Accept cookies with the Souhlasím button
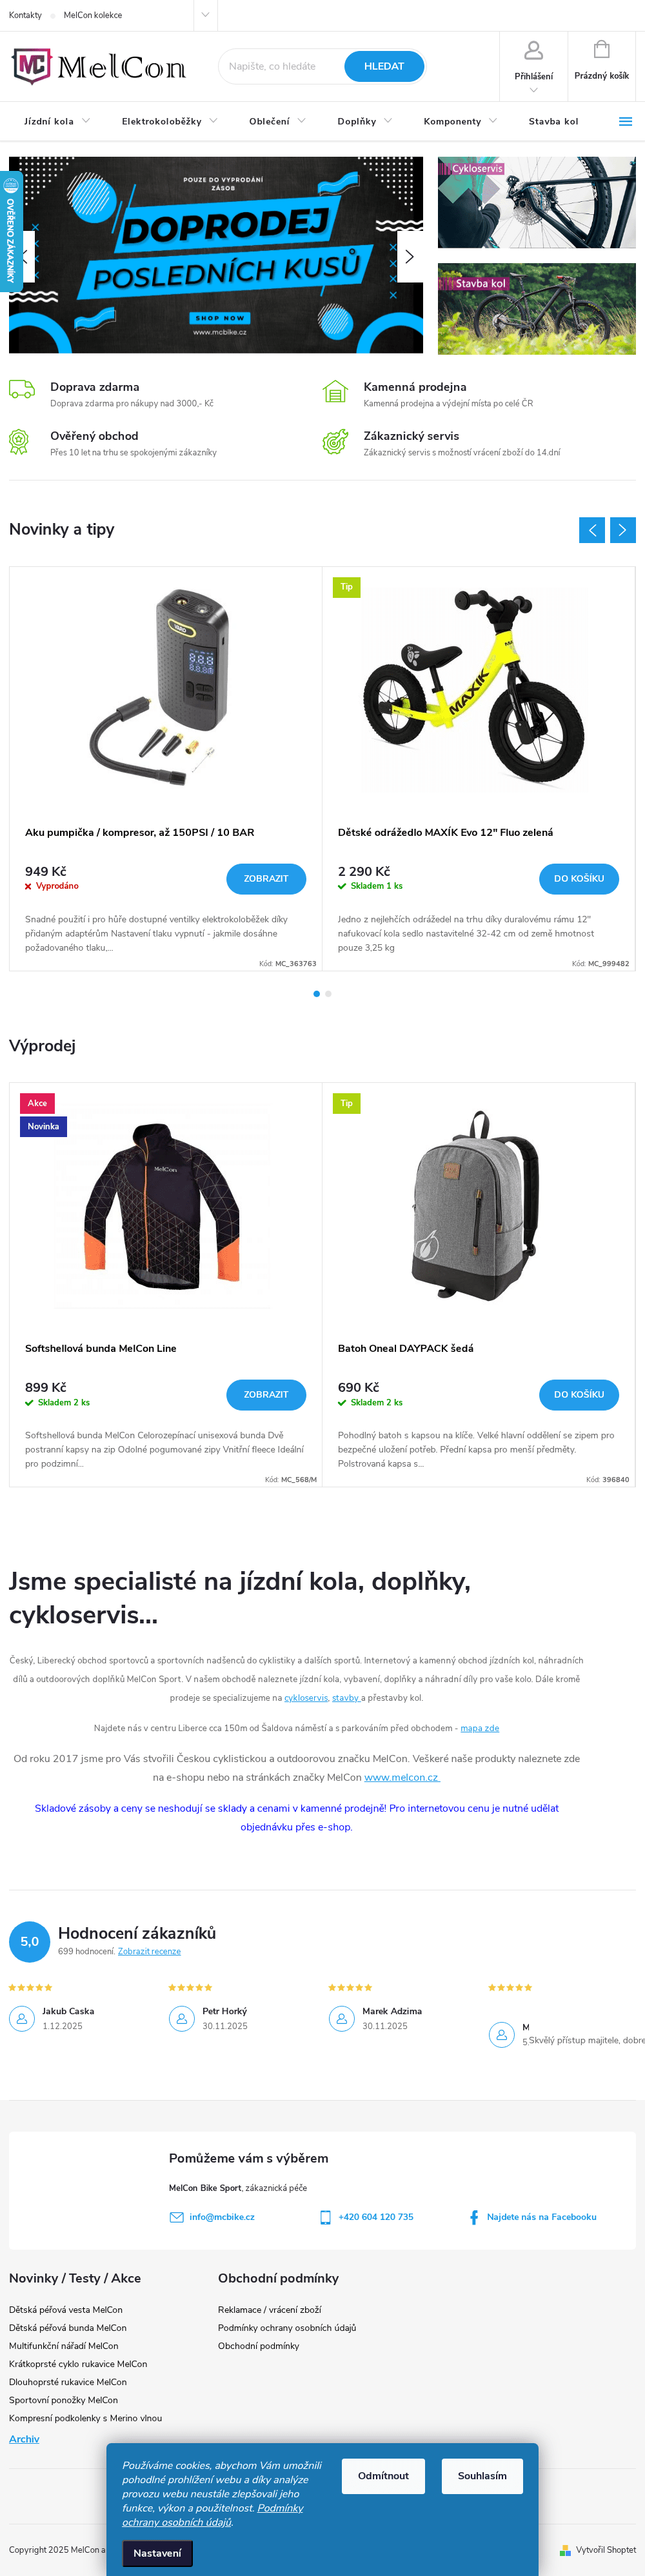Screen dimensions: 645x2576 482,2476
